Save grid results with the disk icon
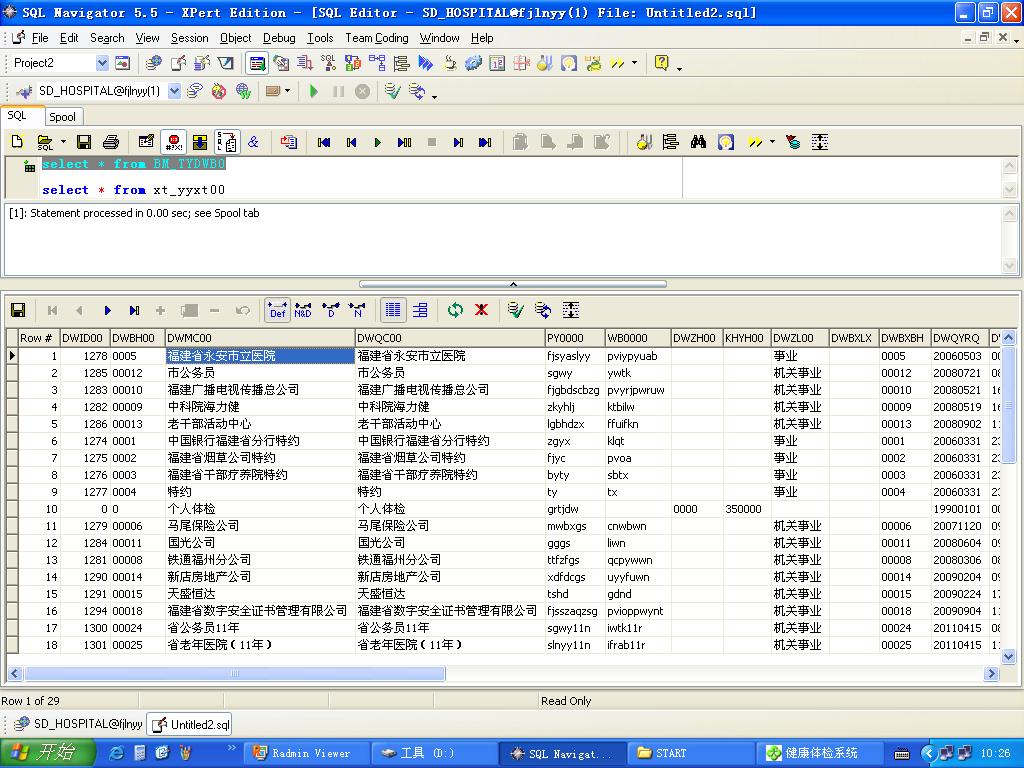The height and width of the screenshot is (768, 1024). tap(18, 310)
